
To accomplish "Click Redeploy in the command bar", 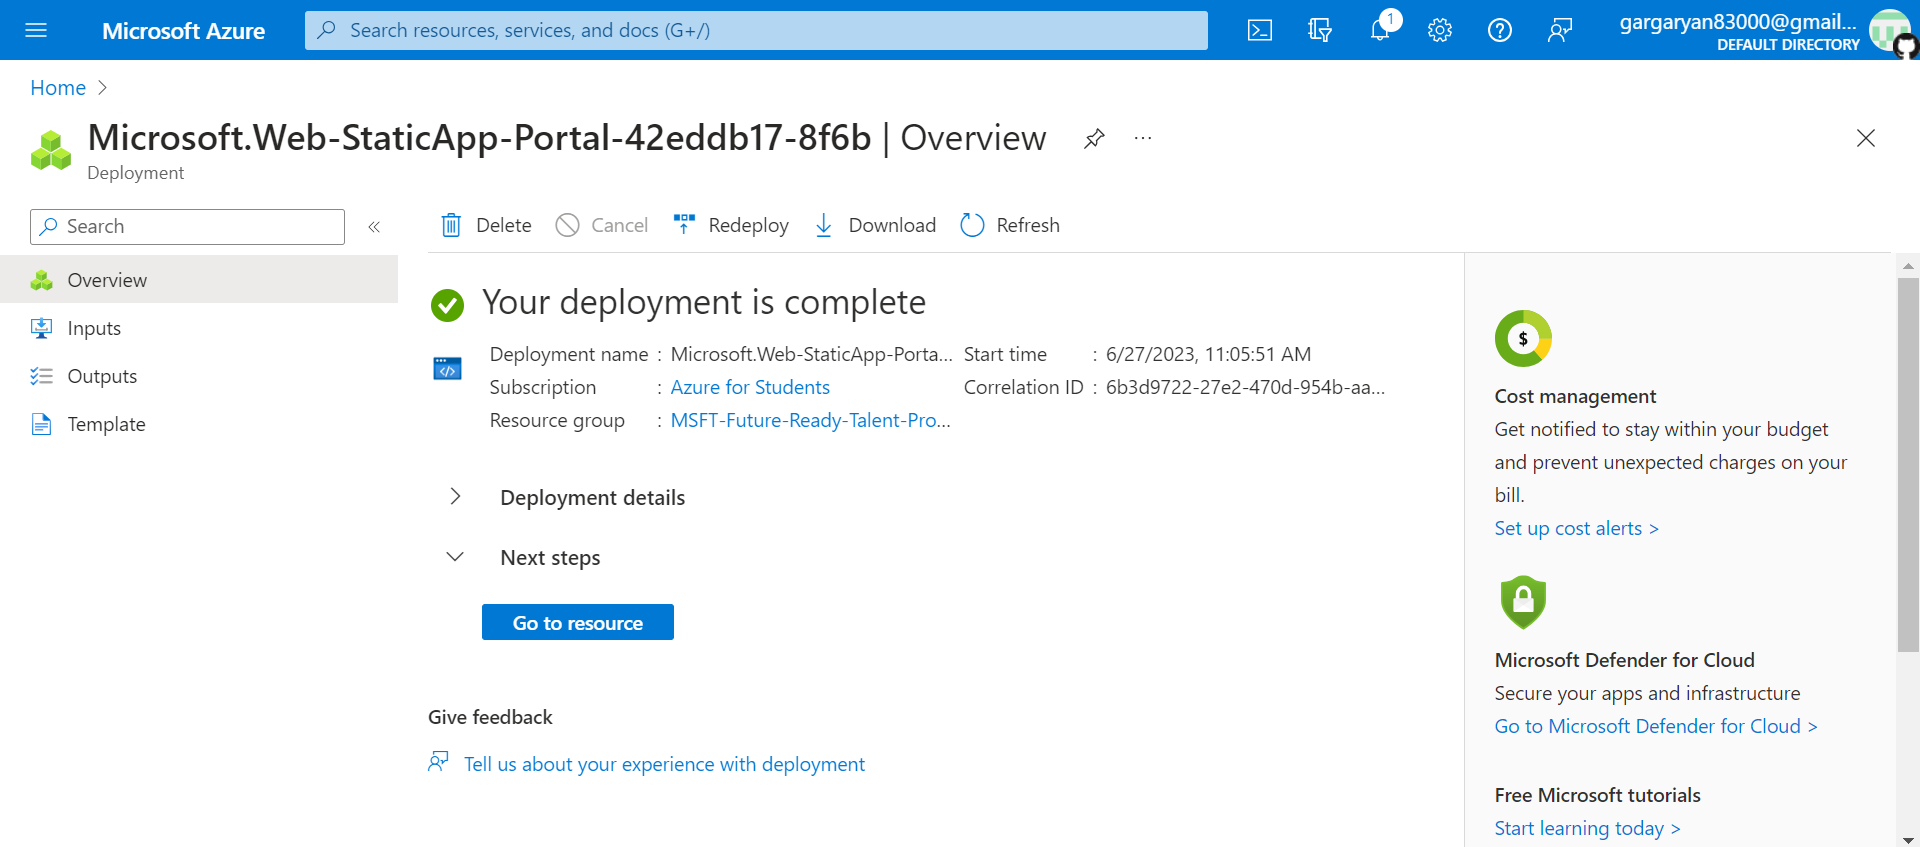I will coord(731,225).
